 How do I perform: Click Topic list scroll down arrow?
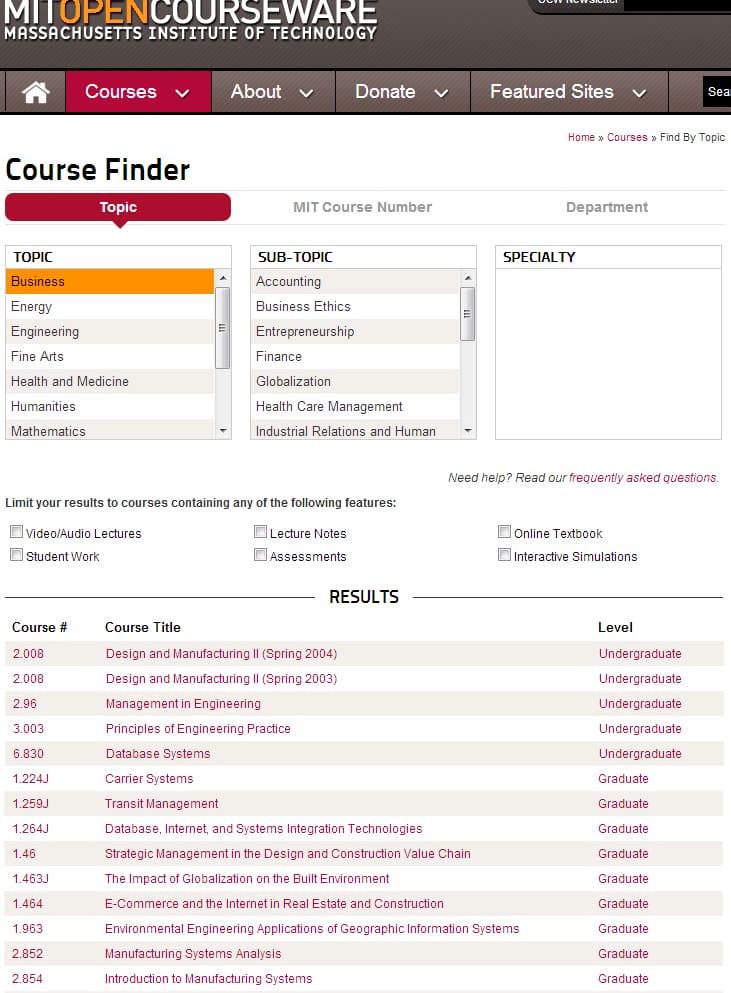[x=222, y=431]
